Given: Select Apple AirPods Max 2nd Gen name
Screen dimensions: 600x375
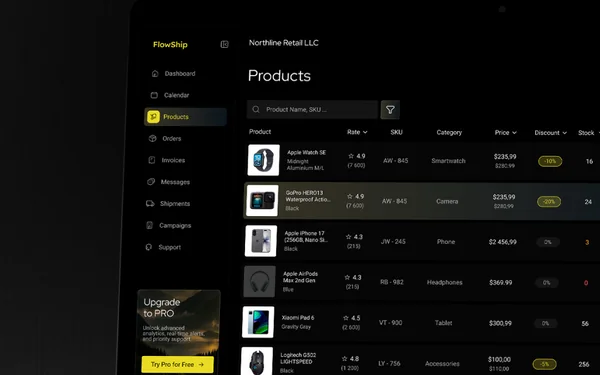Looking at the screenshot, I should tap(300, 277).
